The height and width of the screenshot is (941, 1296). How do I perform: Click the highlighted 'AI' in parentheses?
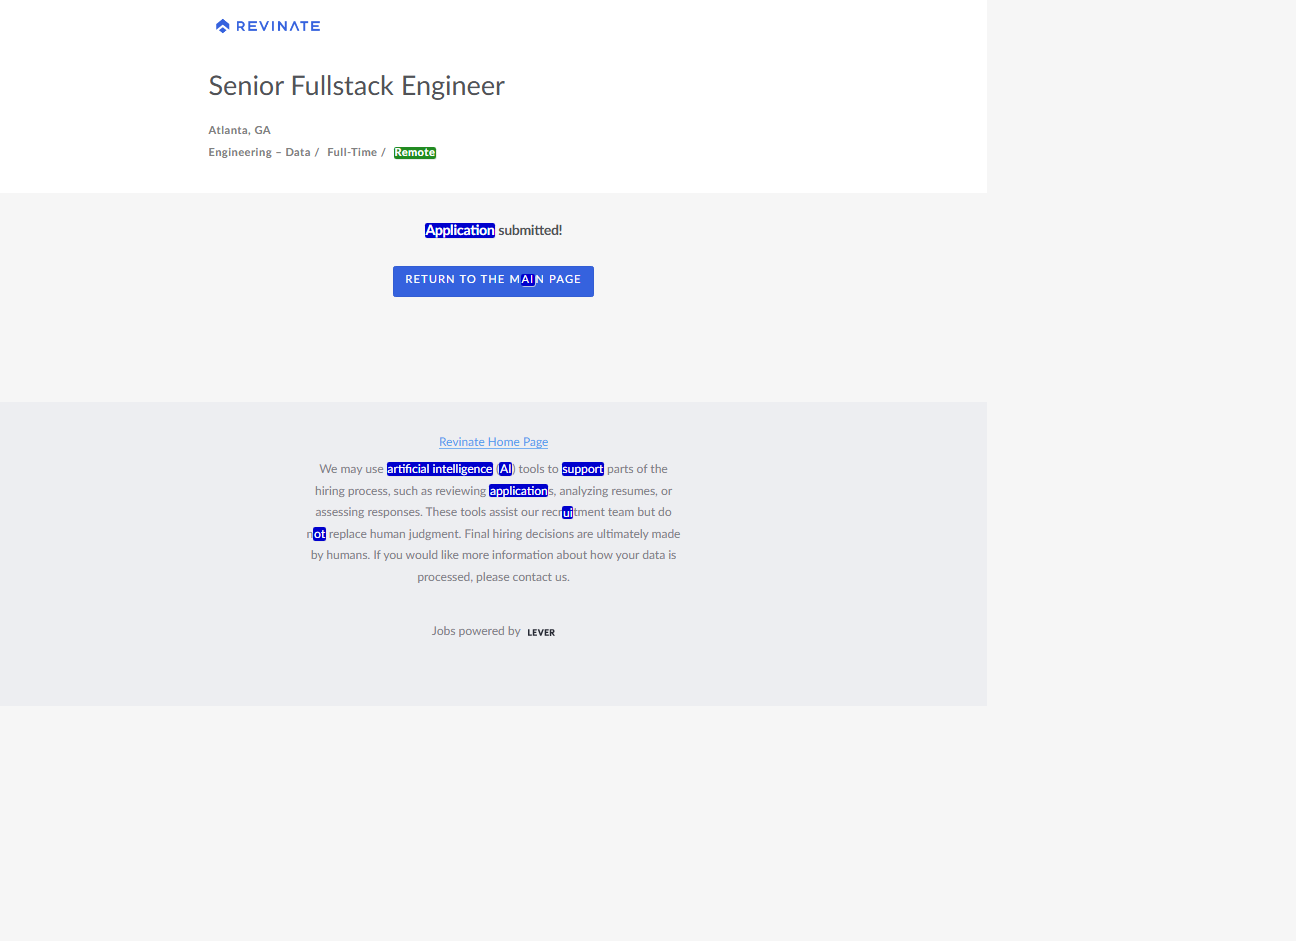[x=505, y=469]
